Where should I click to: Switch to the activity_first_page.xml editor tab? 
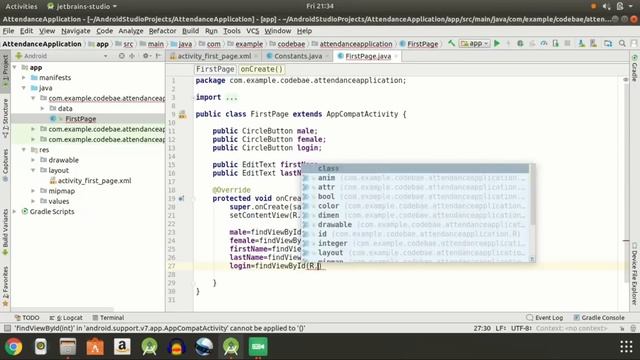coord(214,56)
